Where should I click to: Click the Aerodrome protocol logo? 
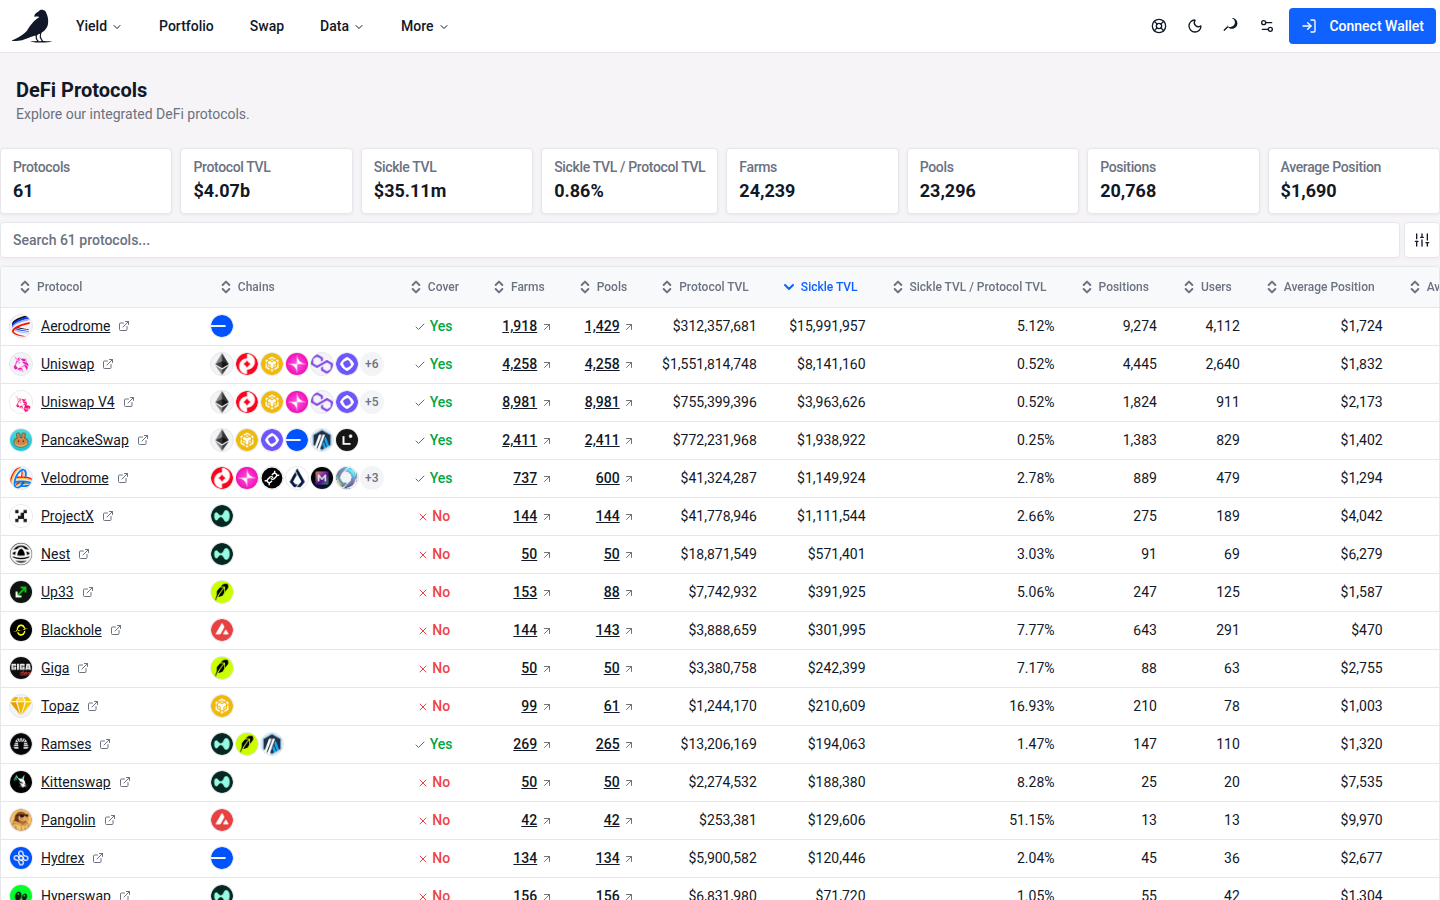point(21,326)
